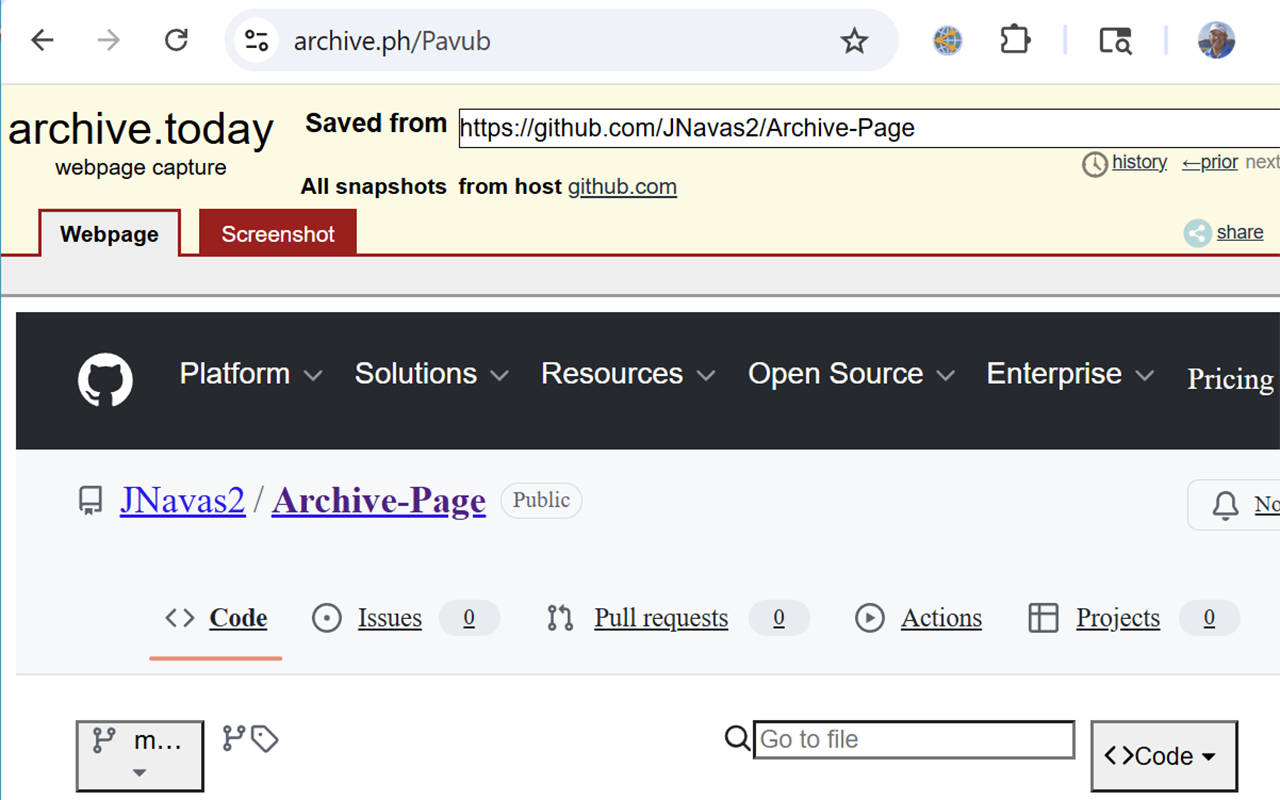Viewport: 1280px width, 800px height.
Task: Click the browser forward arrow
Action: 108,40
